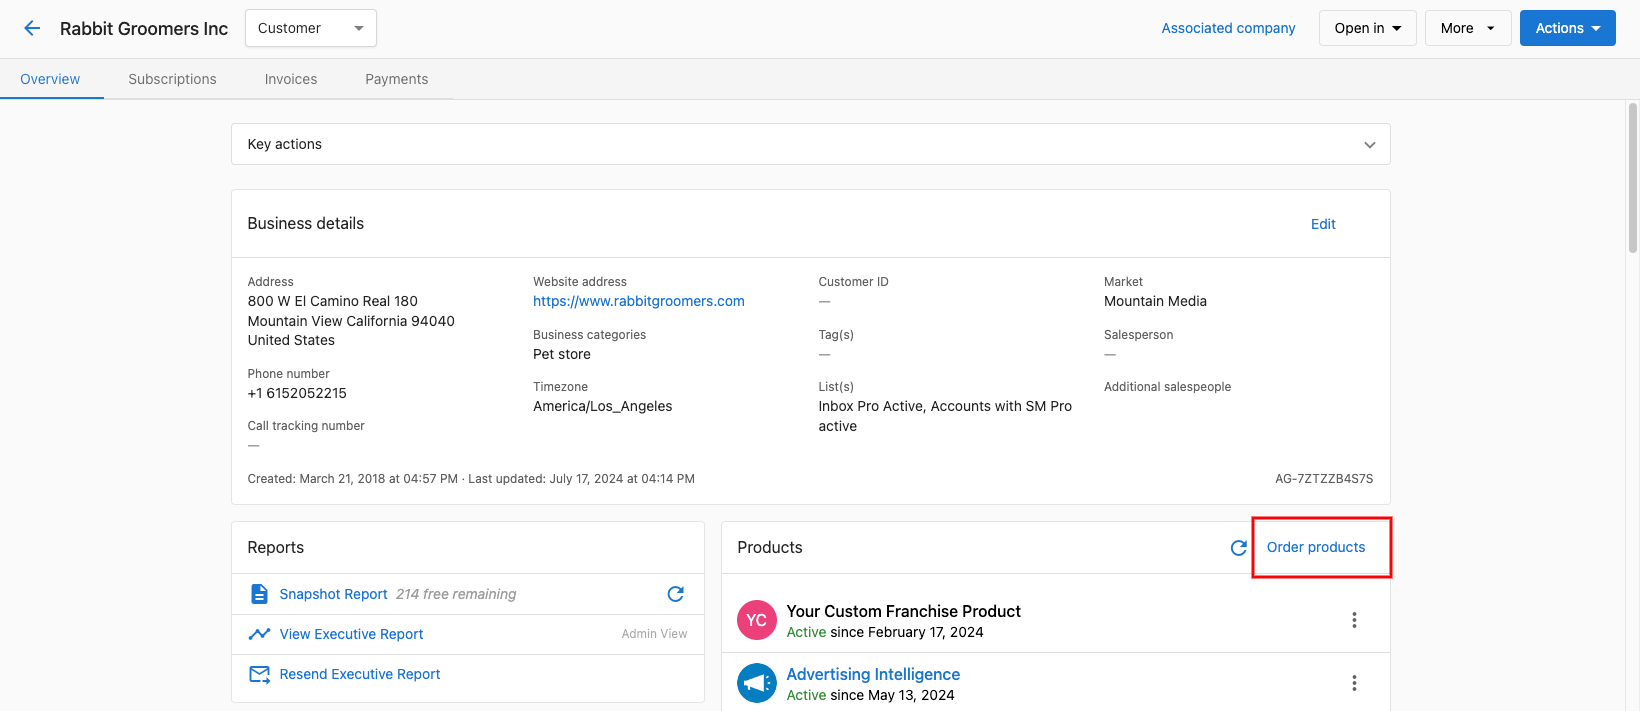Open the Associated company link
The width and height of the screenshot is (1640, 711).
pos(1228,28)
